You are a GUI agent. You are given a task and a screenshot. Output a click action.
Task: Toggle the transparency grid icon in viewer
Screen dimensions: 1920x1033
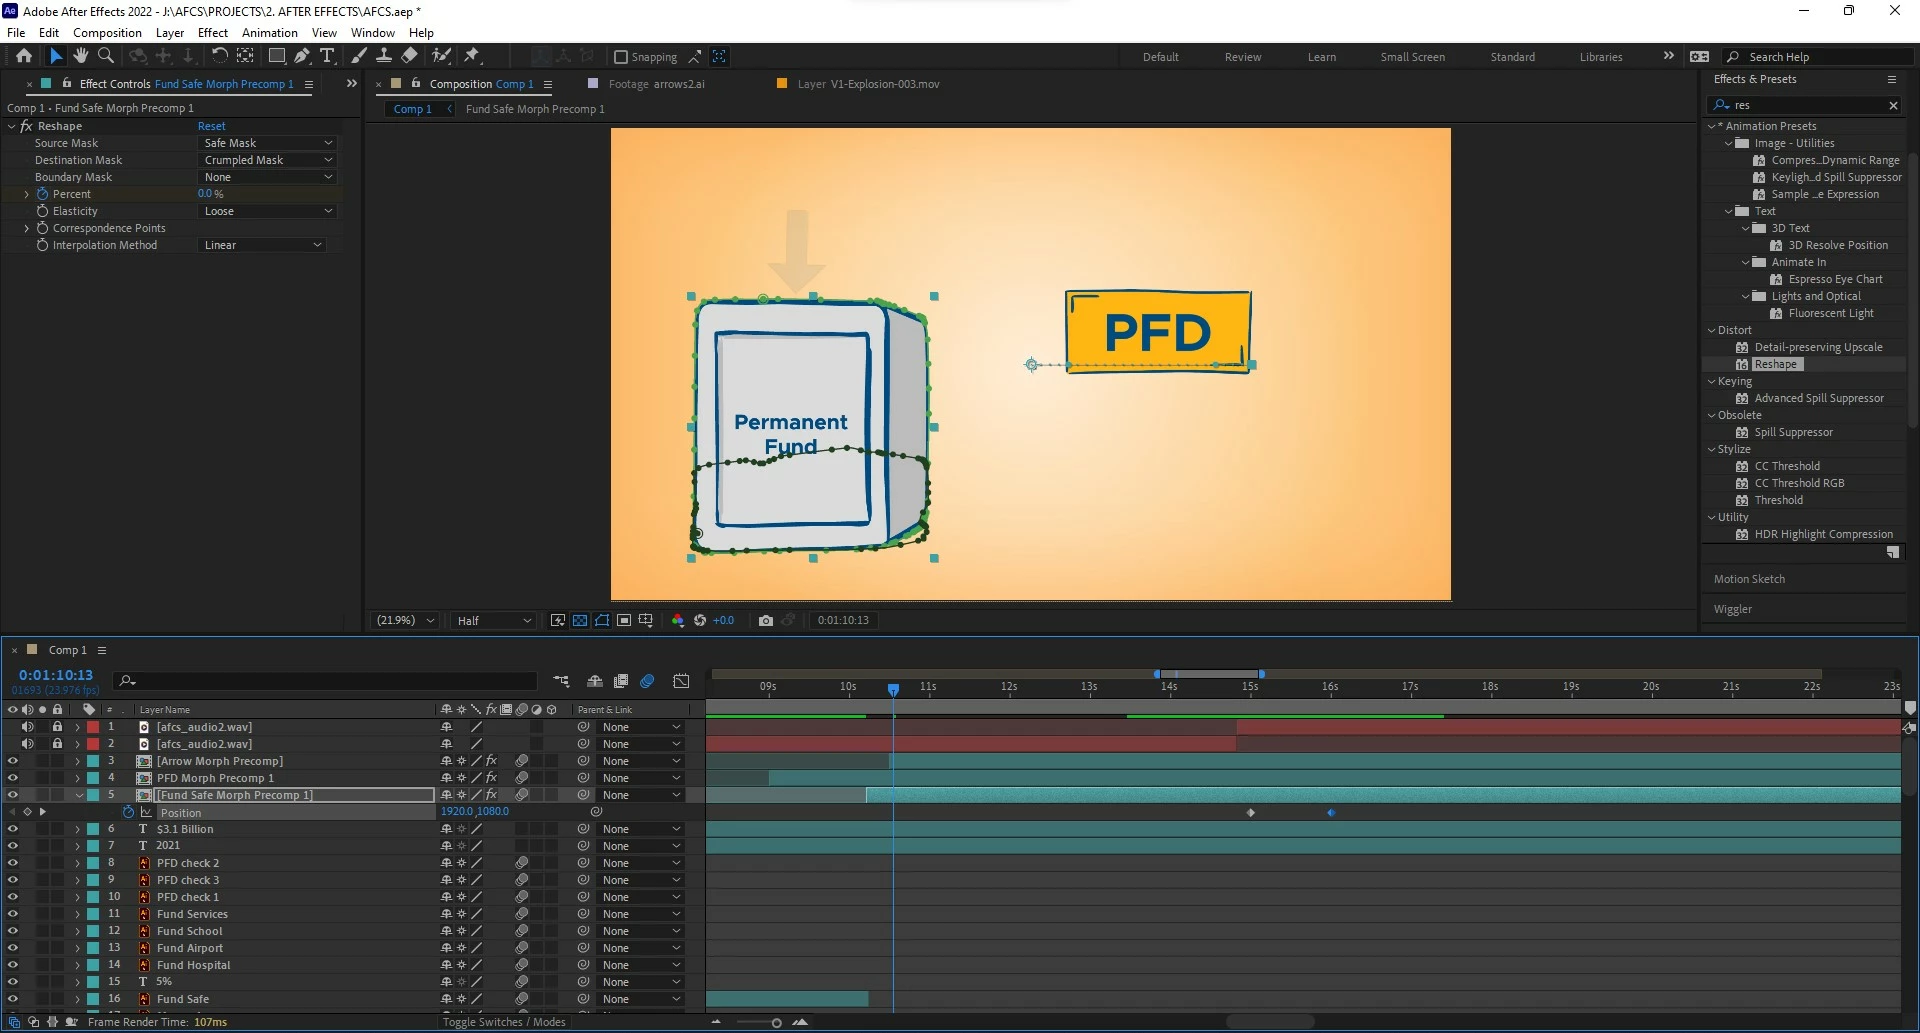click(x=580, y=621)
